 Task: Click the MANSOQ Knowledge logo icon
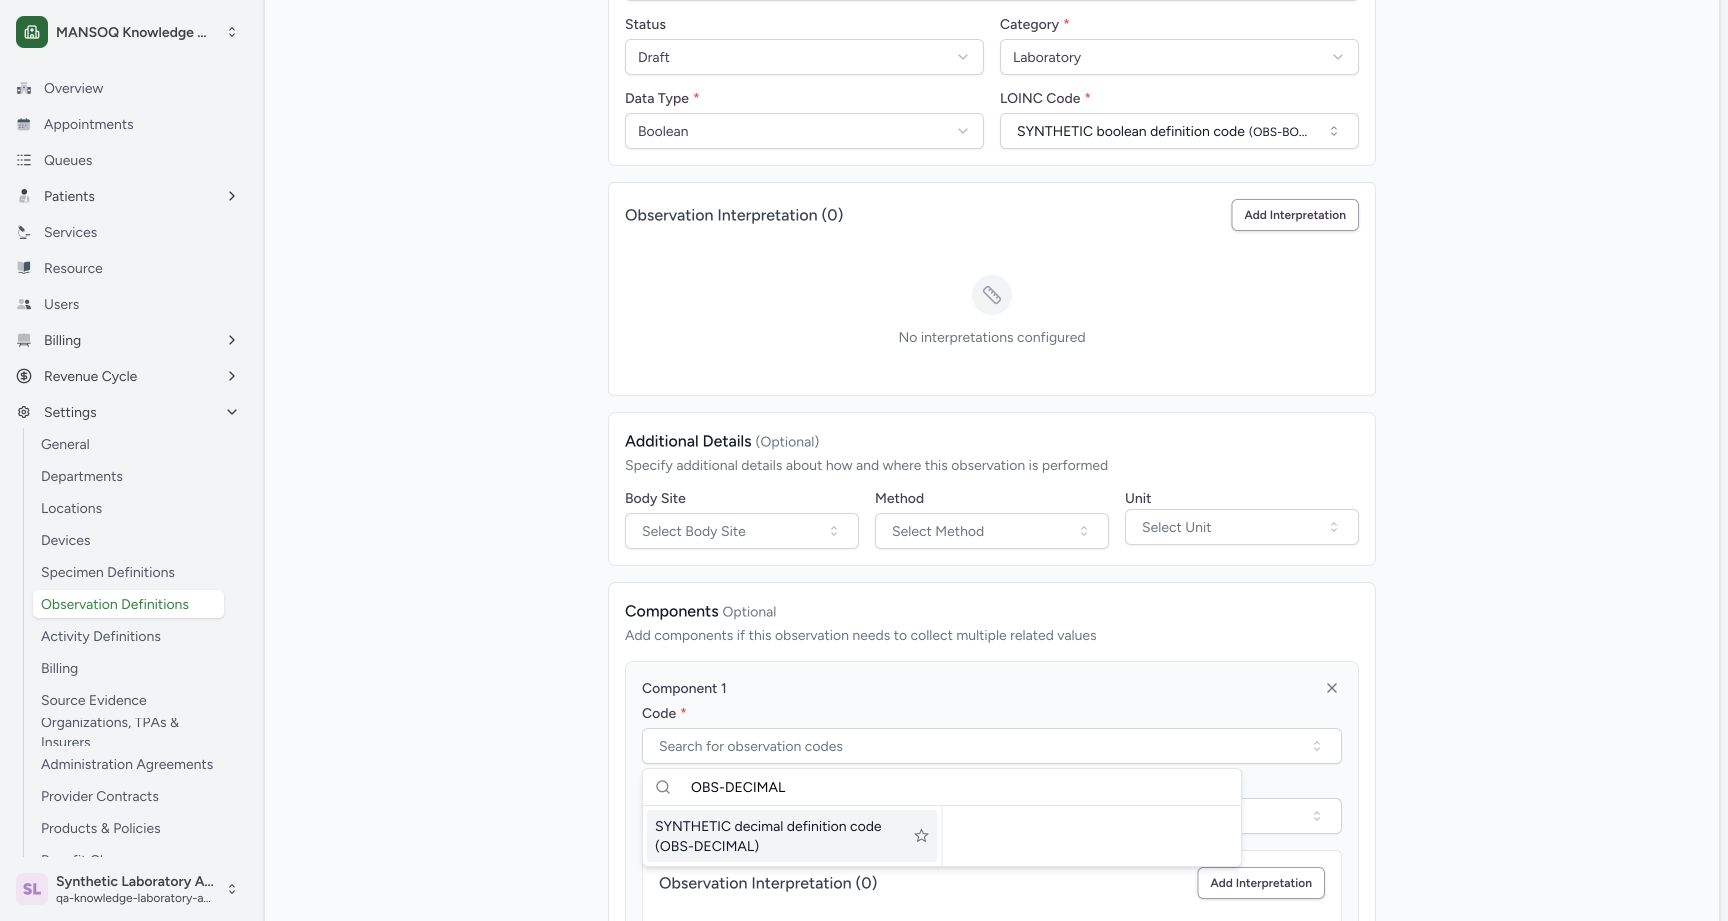pyautogui.click(x=32, y=32)
